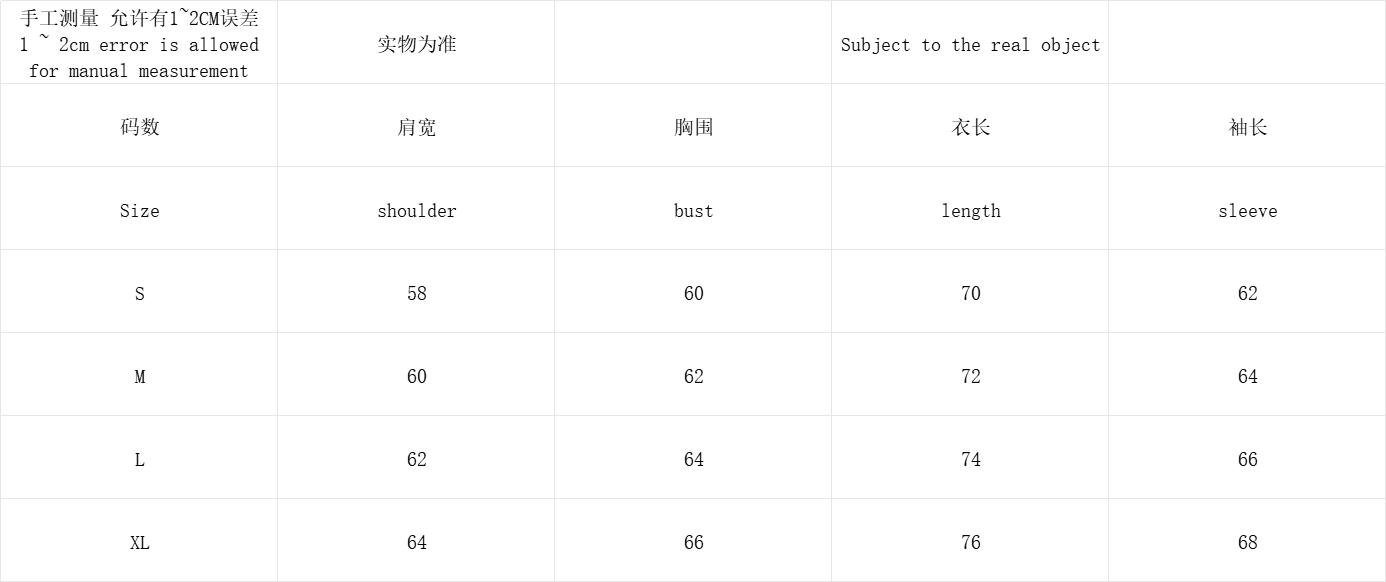The image size is (1386, 582).
Task: Click the size 'XL' row label
Action: click(x=139, y=542)
